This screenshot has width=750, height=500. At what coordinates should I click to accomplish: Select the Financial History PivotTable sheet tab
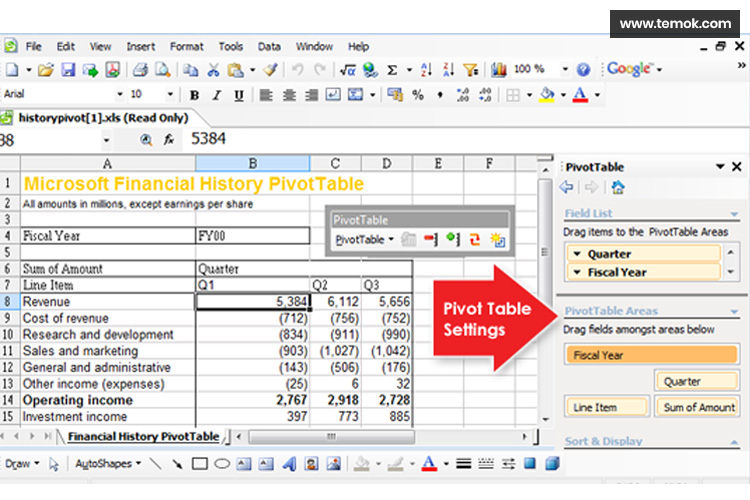(142, 437)
